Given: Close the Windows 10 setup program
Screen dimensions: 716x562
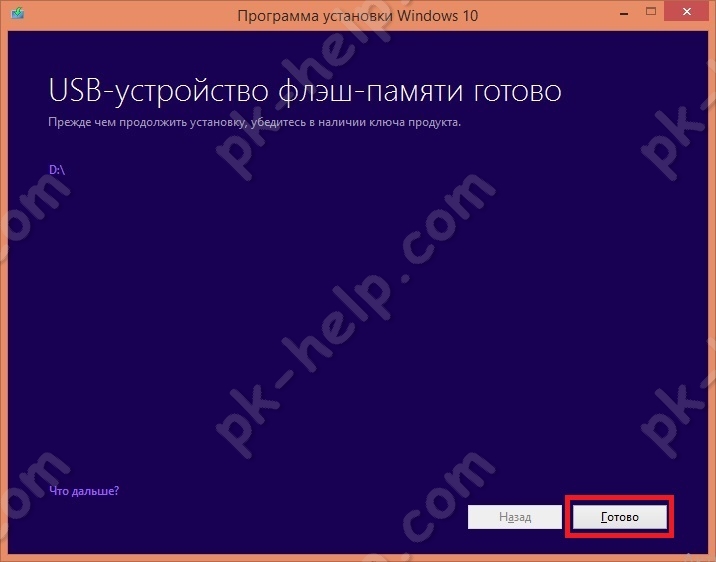Looking at the screenshot, I should tap(687, 12).
